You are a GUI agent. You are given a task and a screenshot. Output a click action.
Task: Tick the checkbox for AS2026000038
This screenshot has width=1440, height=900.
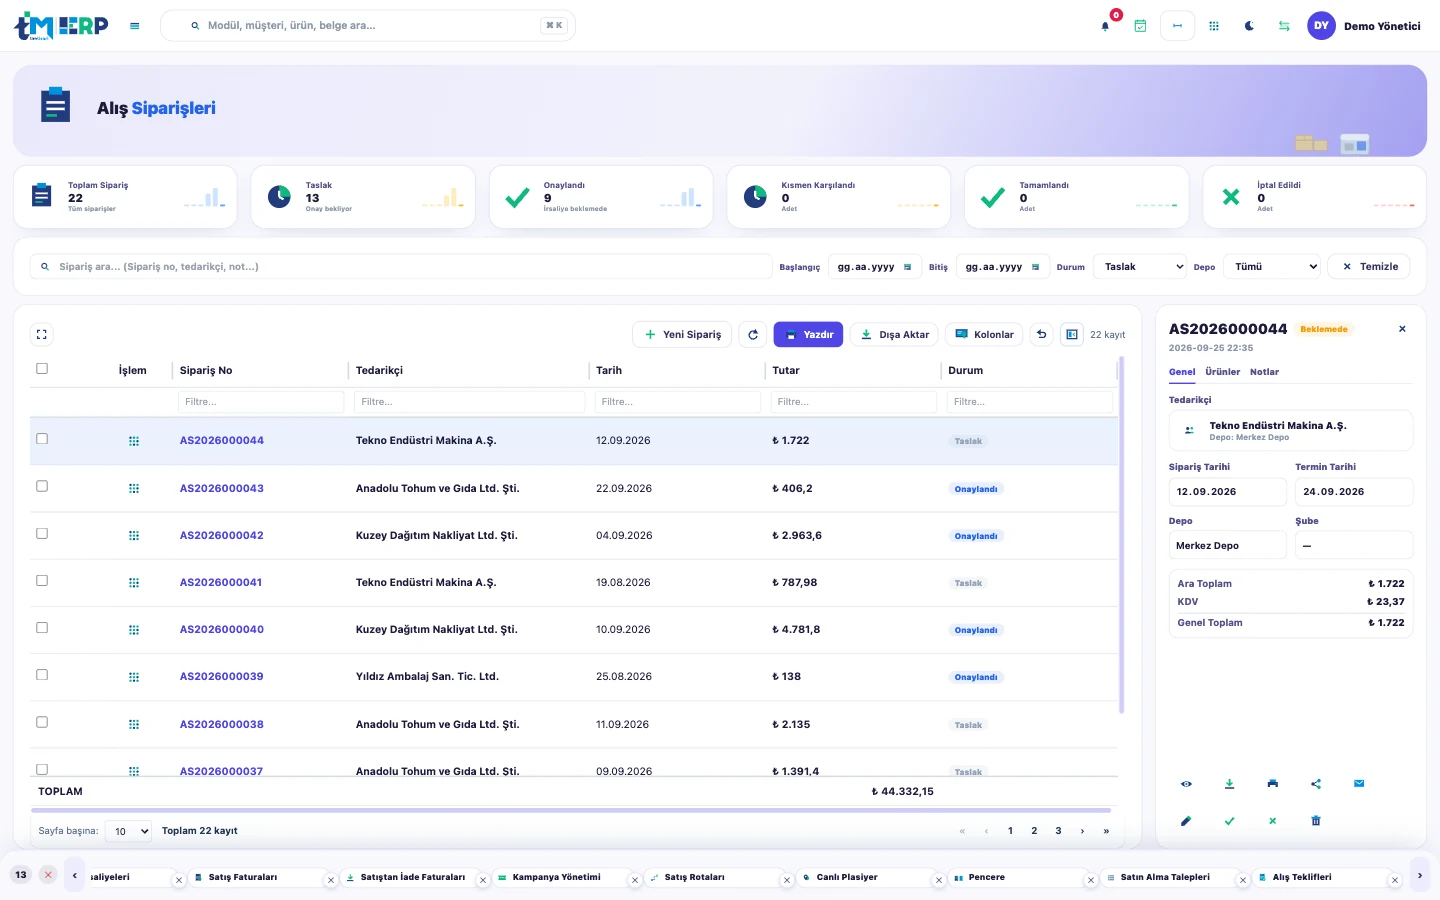(x=42, y=722)
